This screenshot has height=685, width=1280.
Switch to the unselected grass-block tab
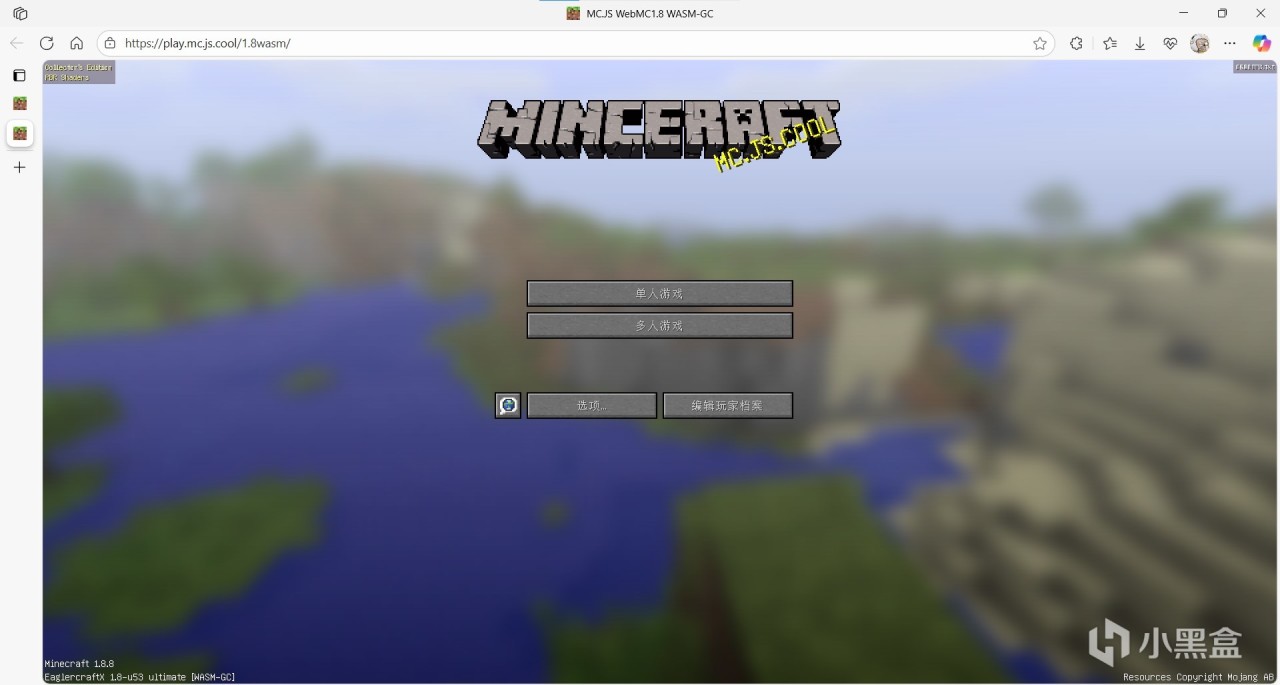click(x=19, y=103)
